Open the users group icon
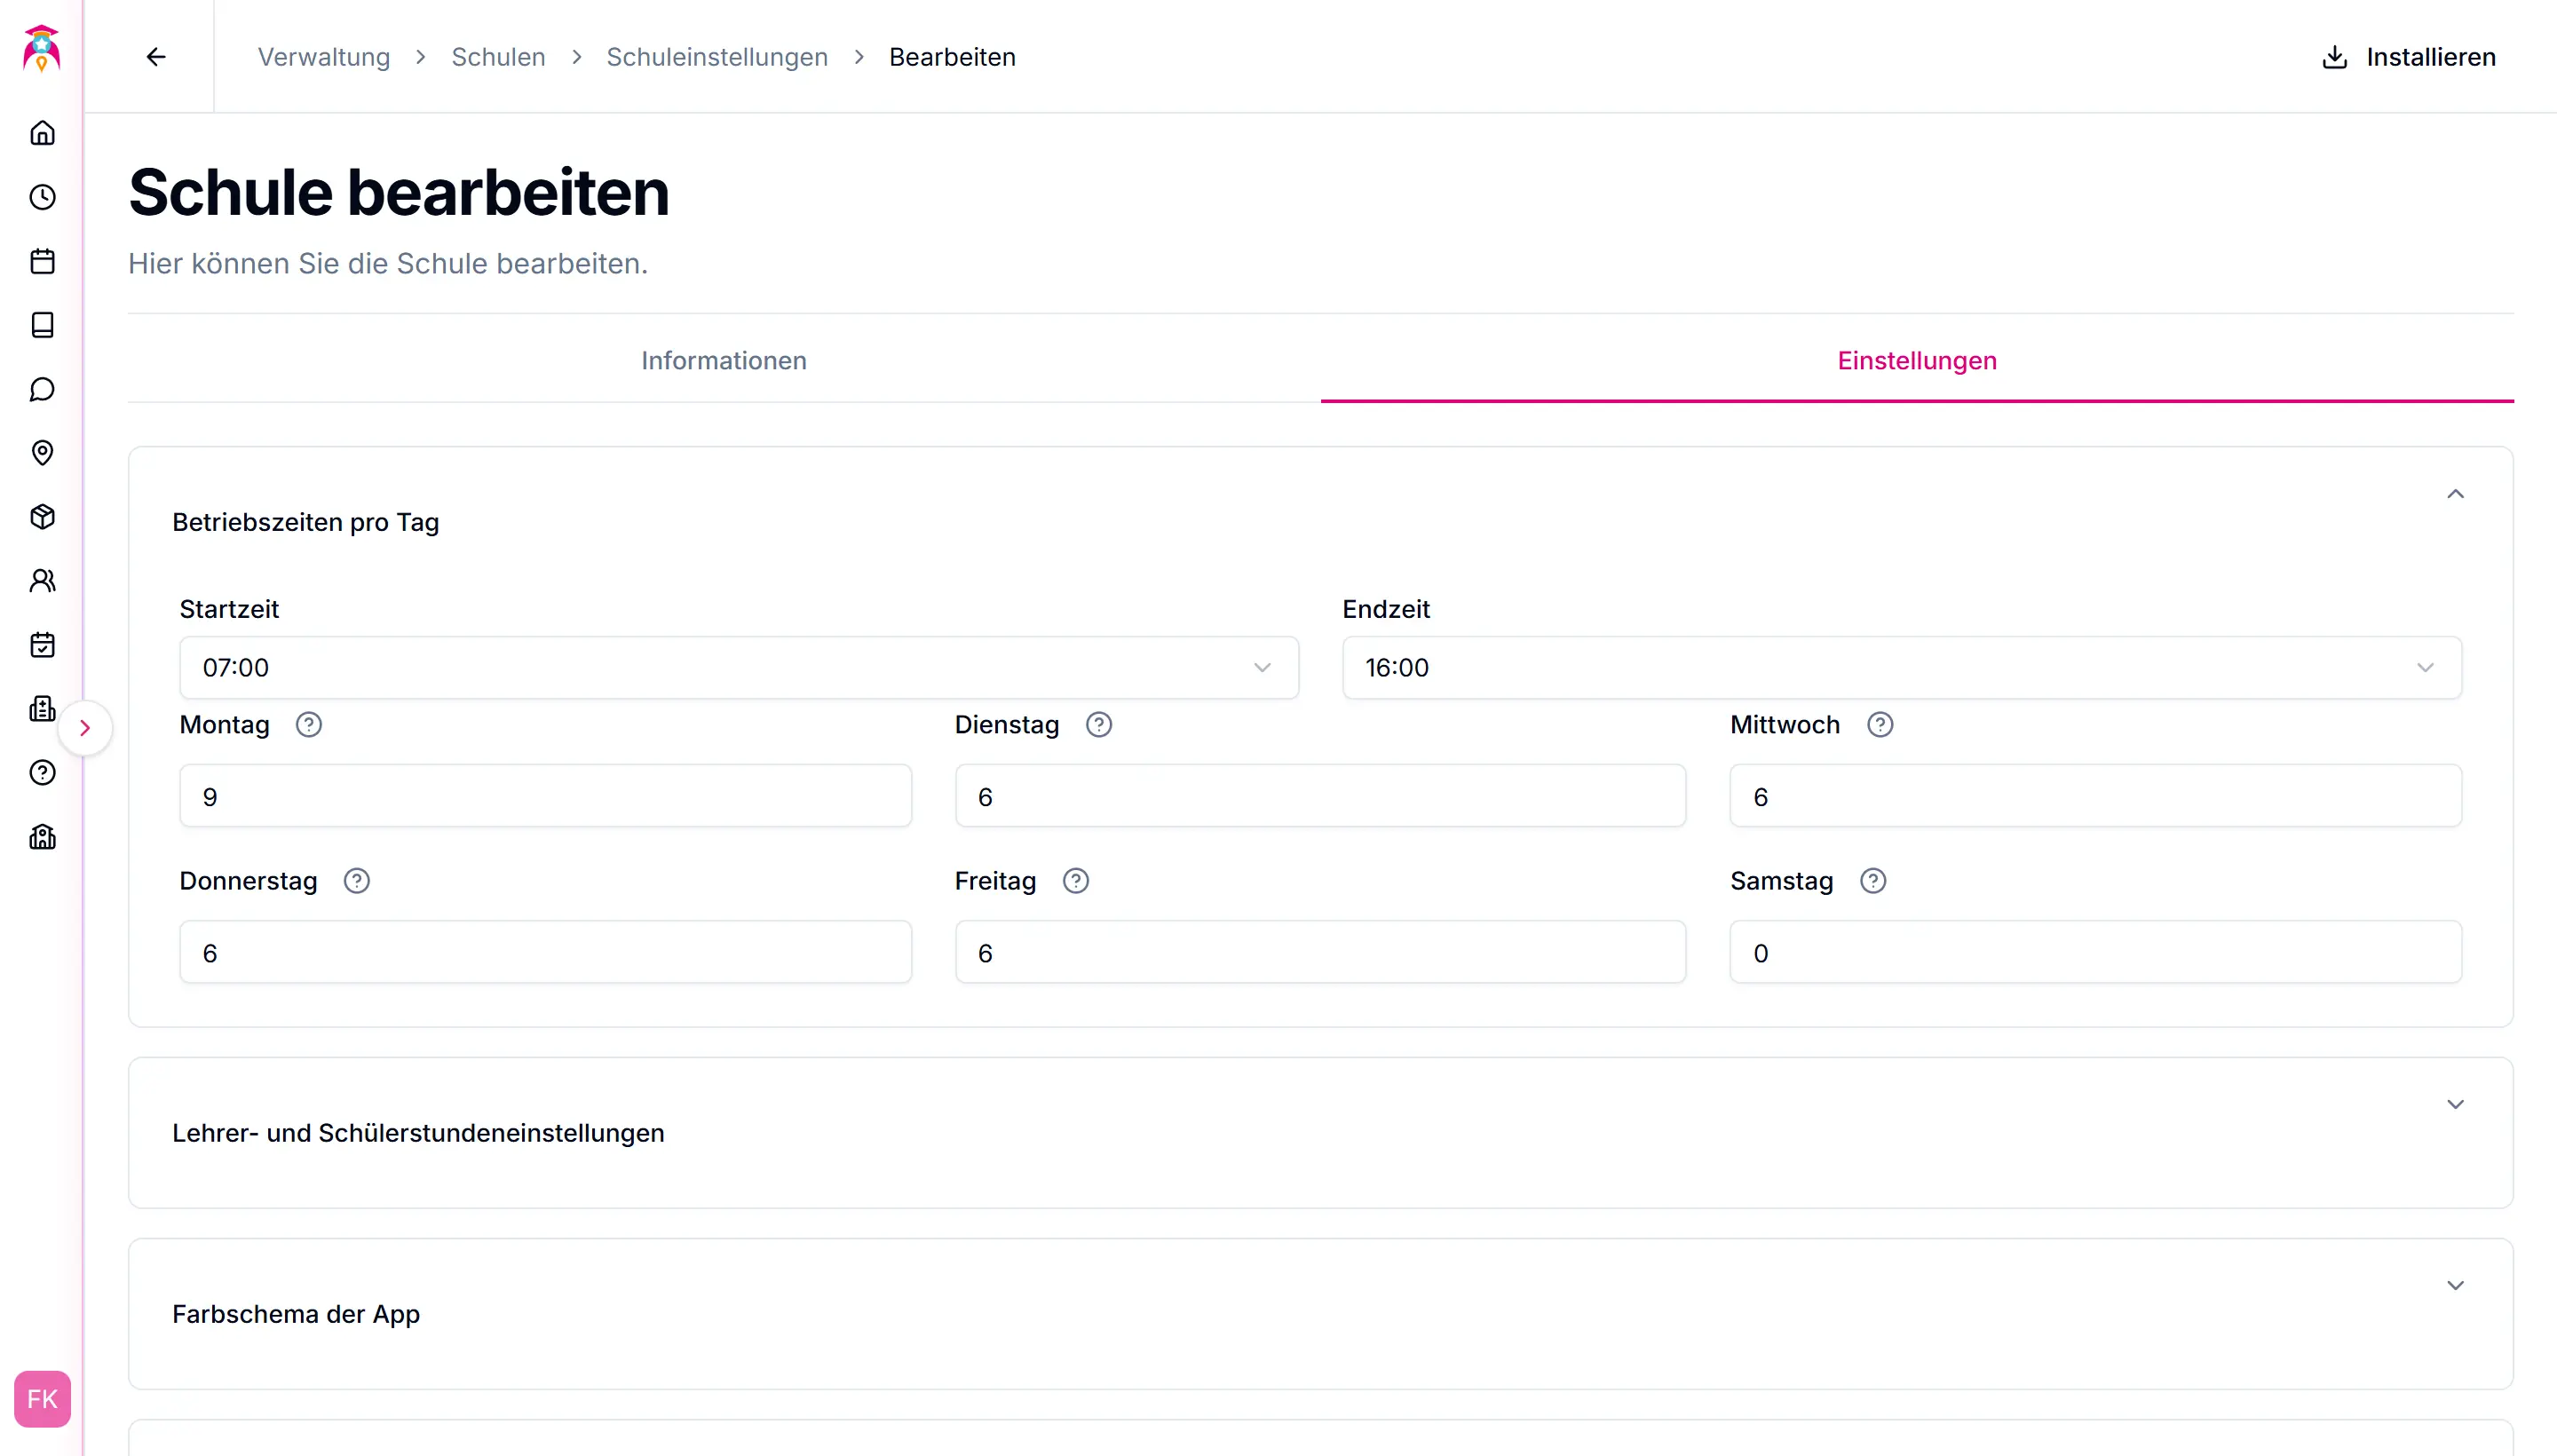Viewport: 2557px width, 1456px height. [x=42, y=581]
